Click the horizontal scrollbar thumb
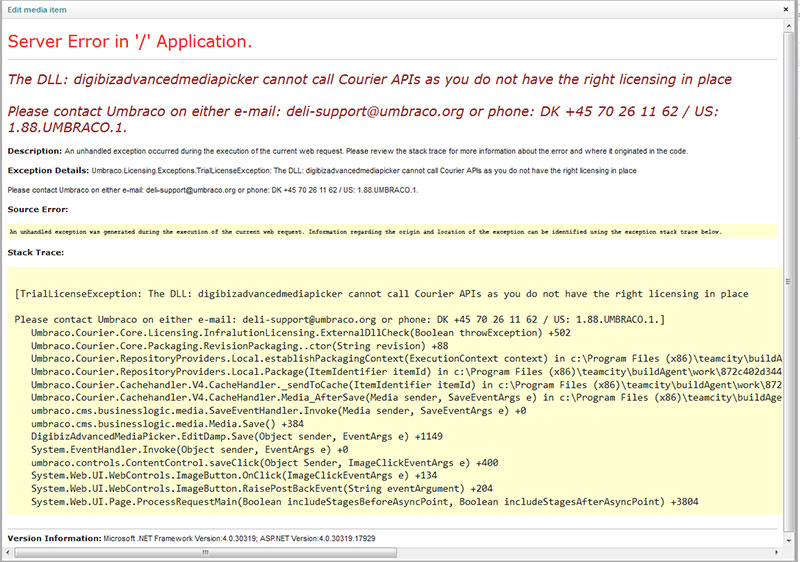This screenshot has height=562, width=800. click(206, 552)
